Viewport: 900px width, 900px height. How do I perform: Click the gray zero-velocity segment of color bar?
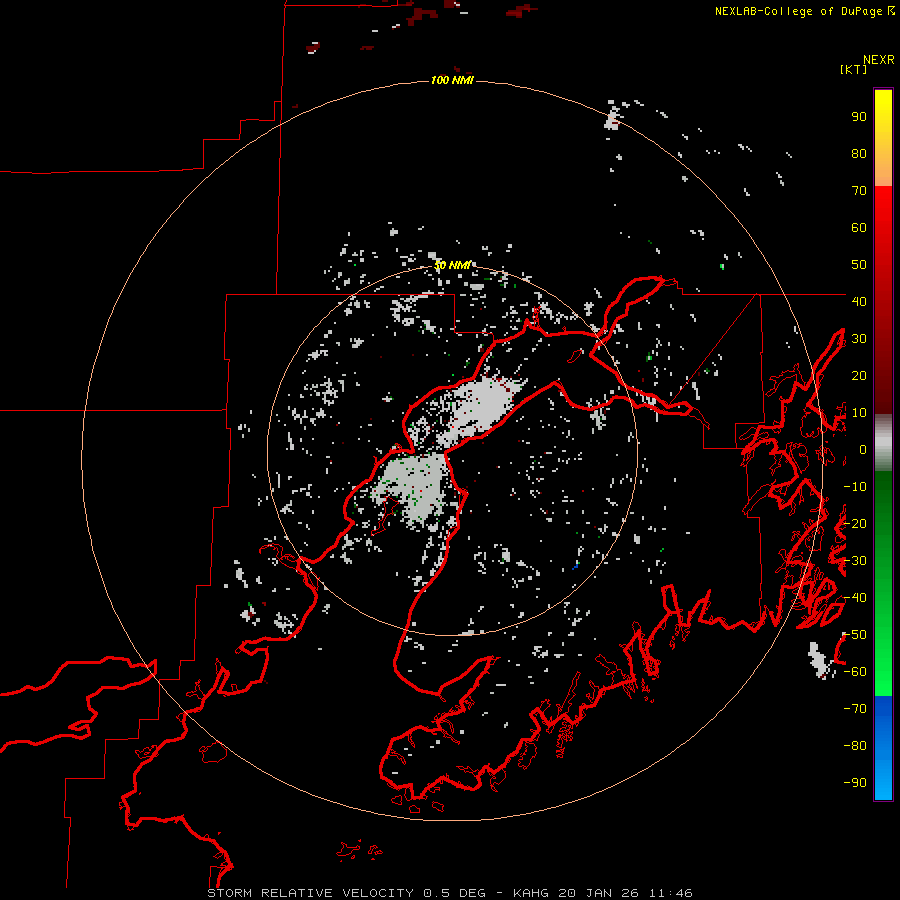tap(883, 443)
